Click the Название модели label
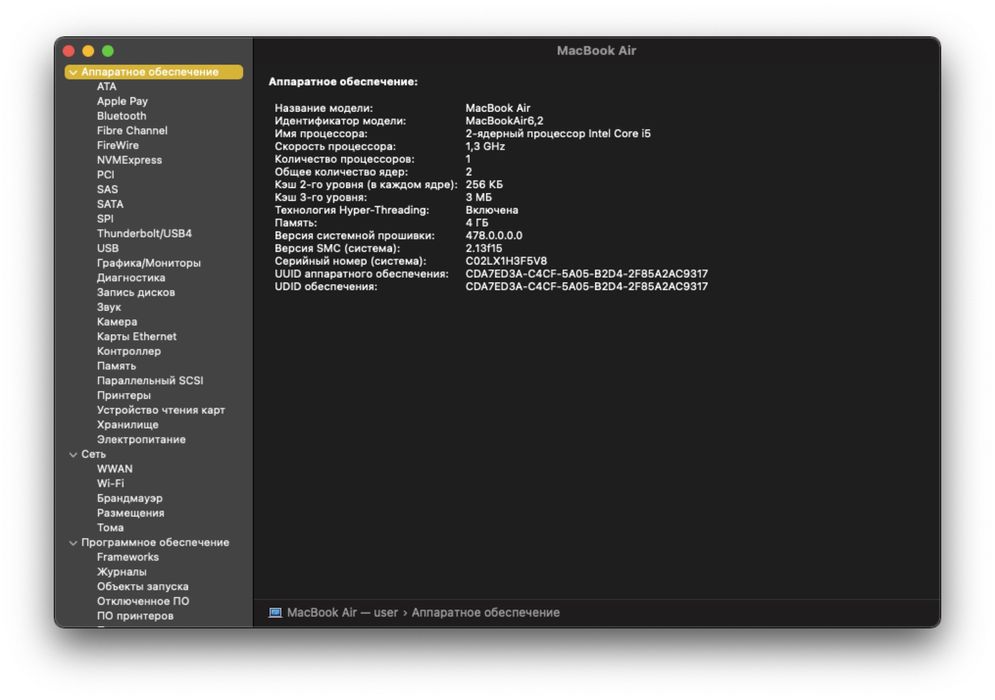 (324, 108)
